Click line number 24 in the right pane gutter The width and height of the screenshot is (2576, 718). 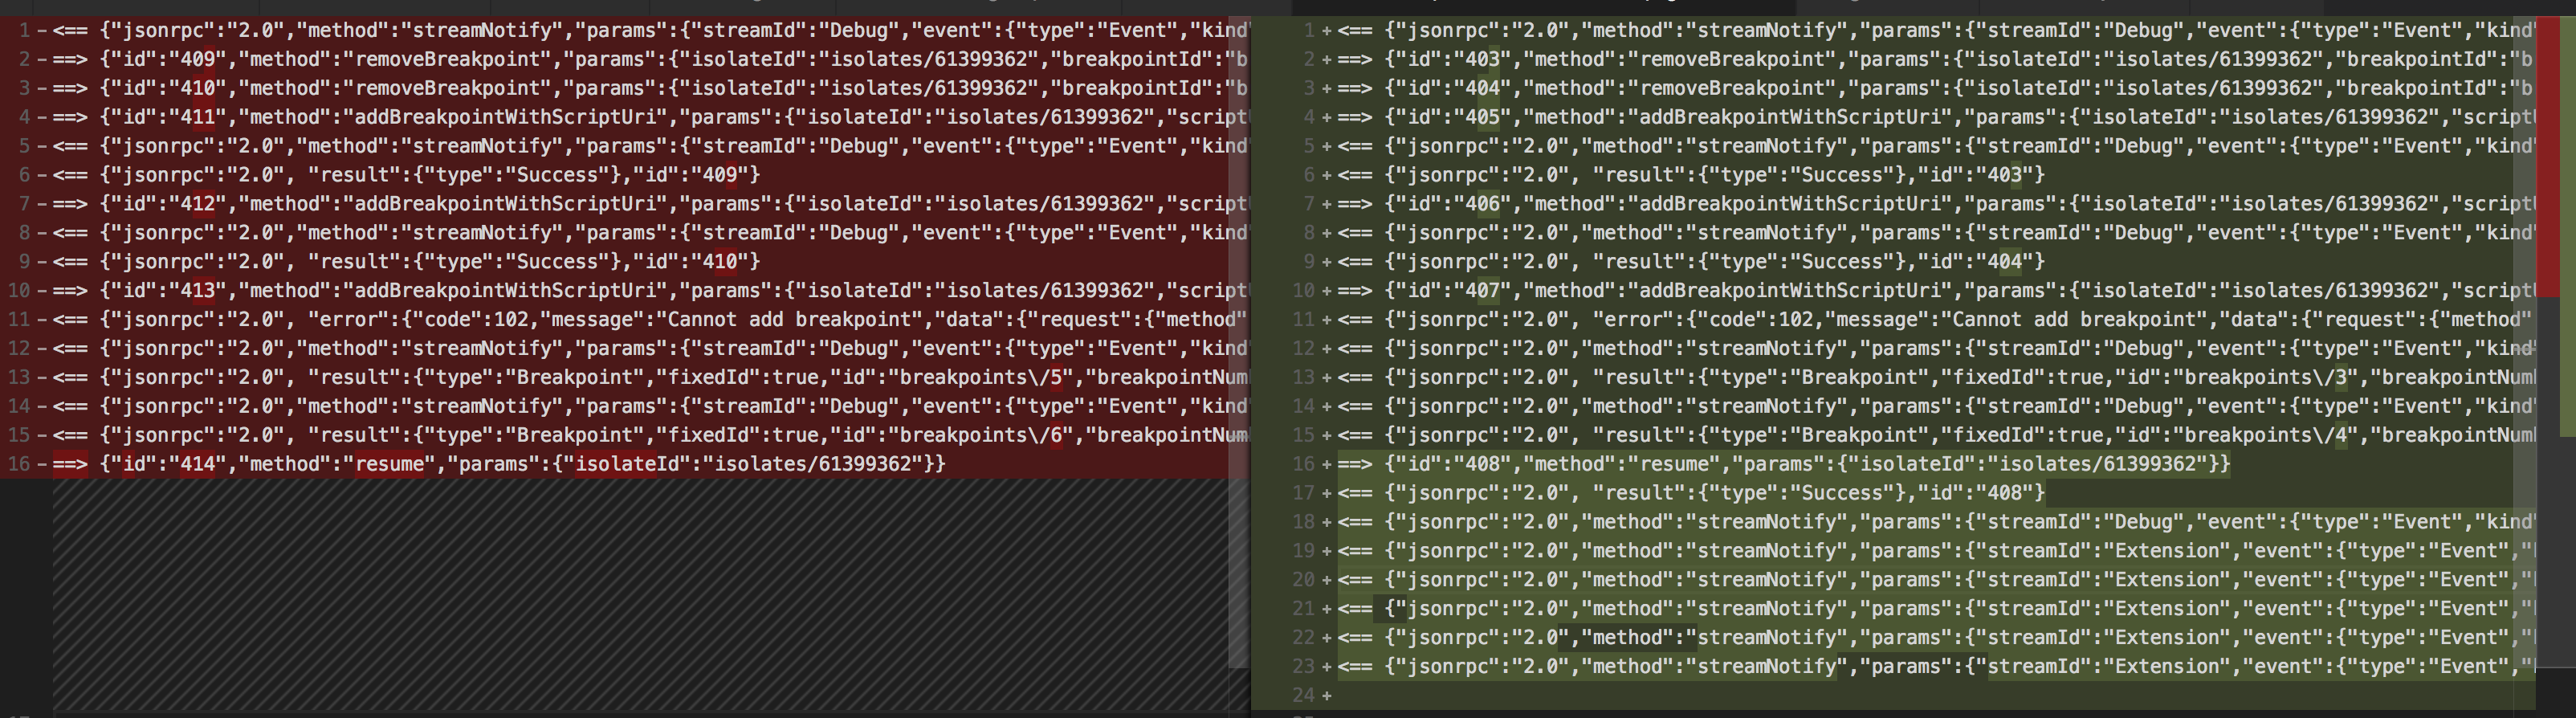1303,696
